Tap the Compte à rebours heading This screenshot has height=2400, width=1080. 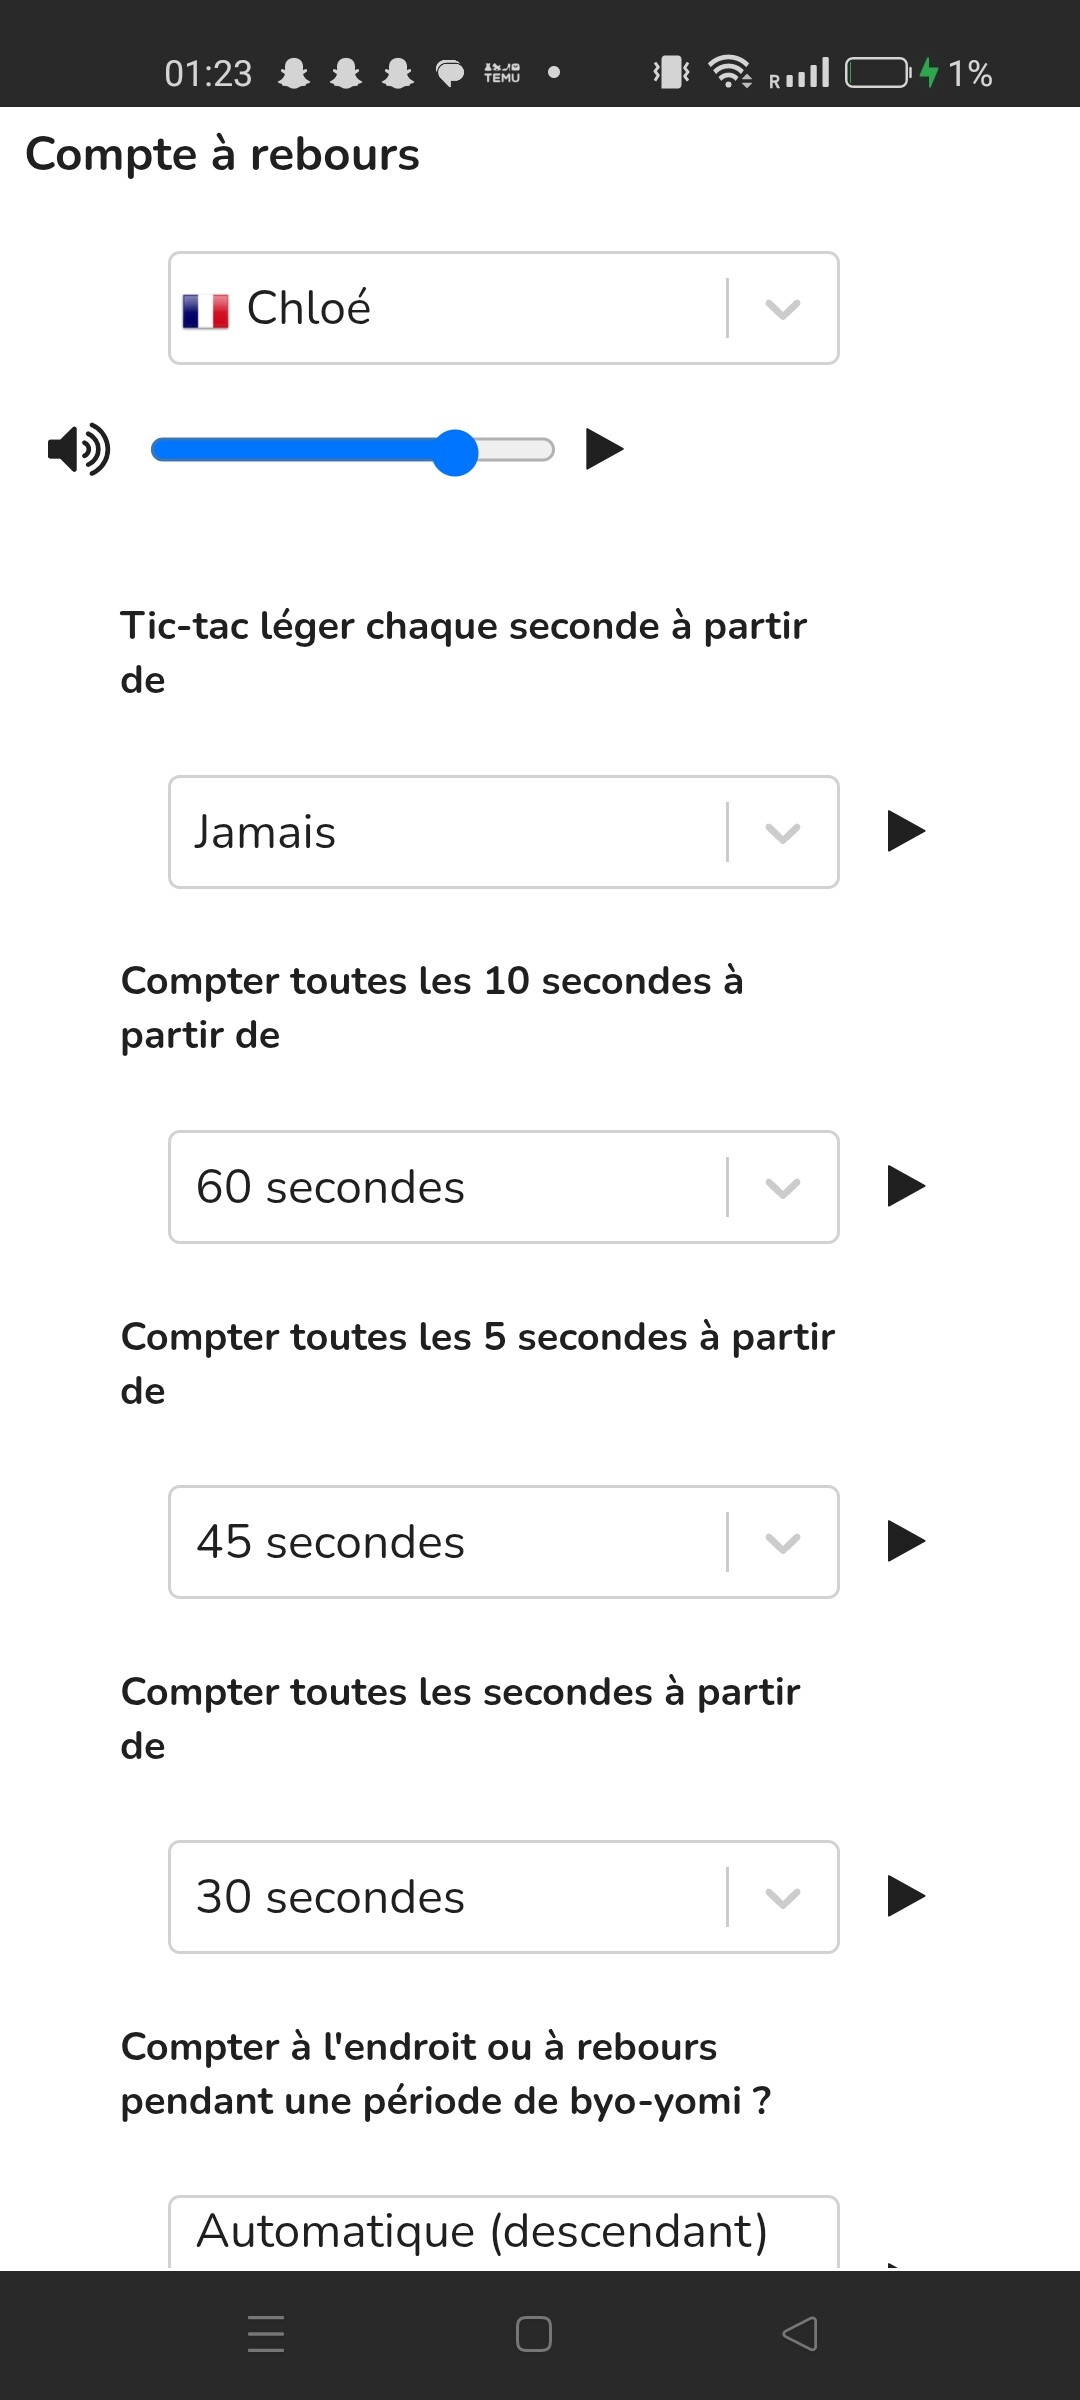[x=222, y=155]
